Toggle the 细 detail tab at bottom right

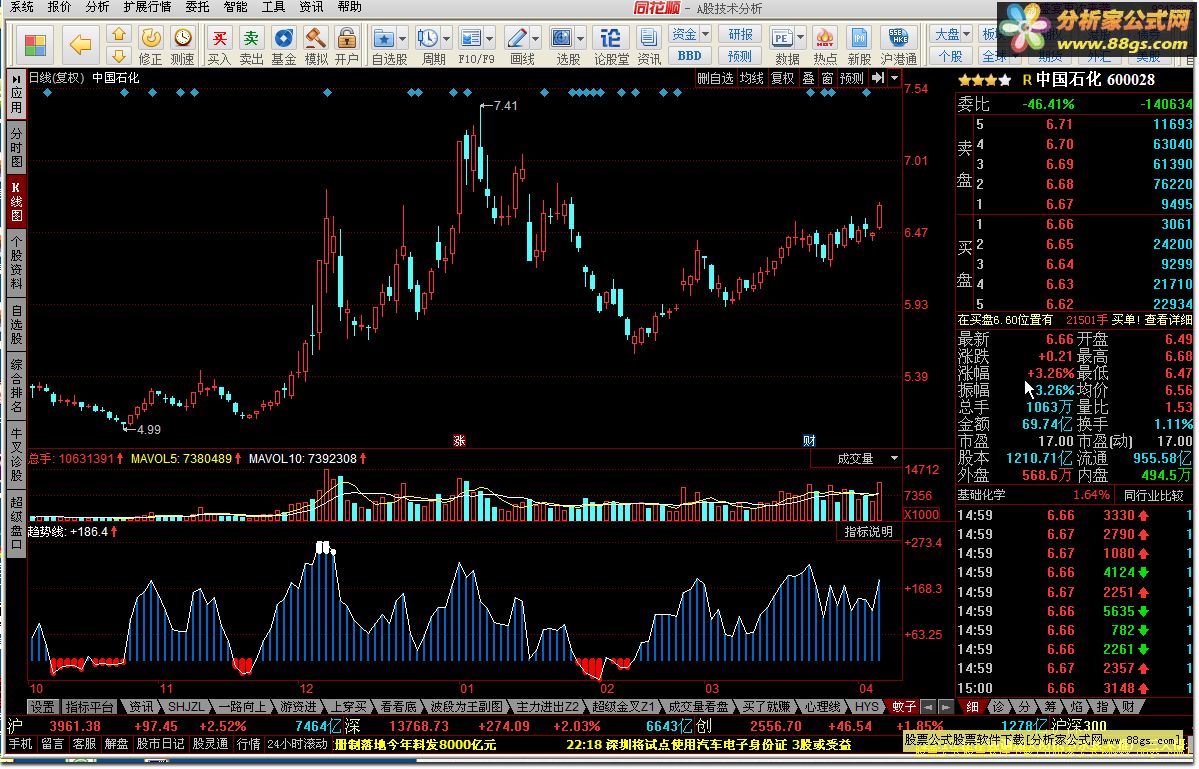click(x=972, y=707)
